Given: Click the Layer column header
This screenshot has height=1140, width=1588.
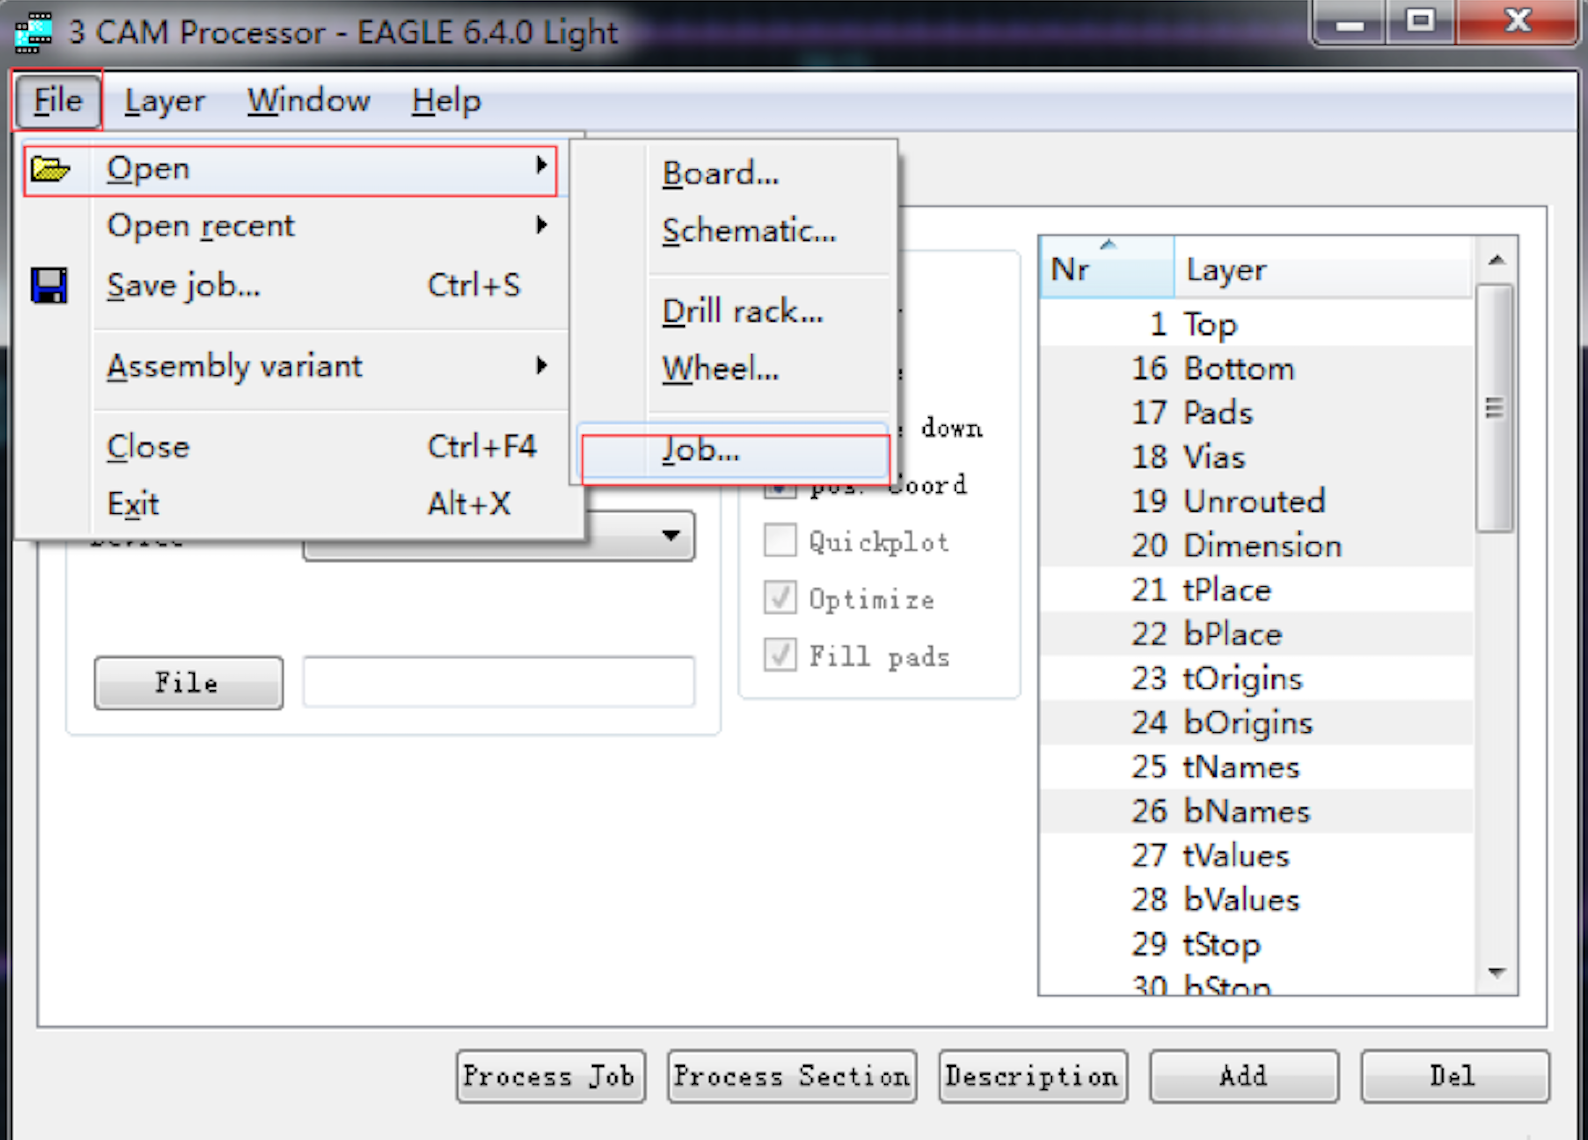Looking at the screenshot, I should click(1323, 268).
